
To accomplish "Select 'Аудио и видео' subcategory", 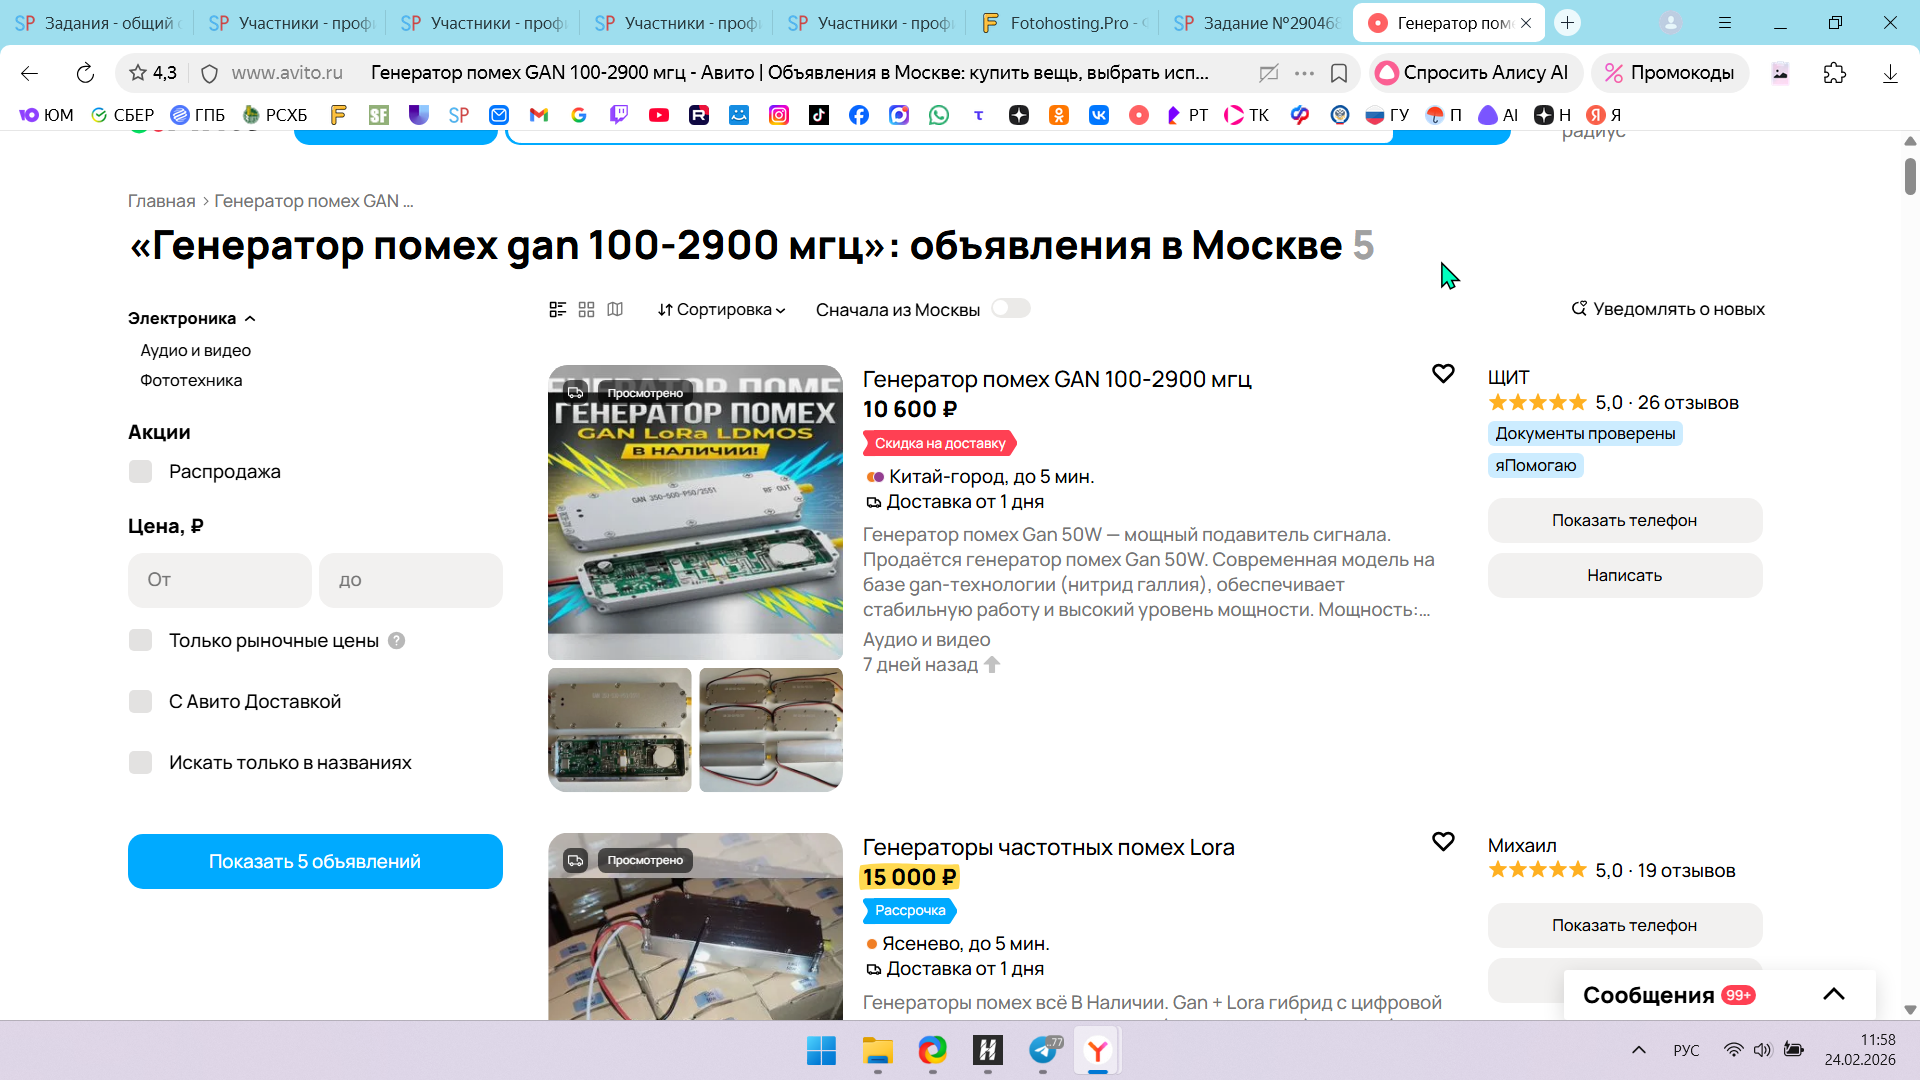I will tap(195, 351).
